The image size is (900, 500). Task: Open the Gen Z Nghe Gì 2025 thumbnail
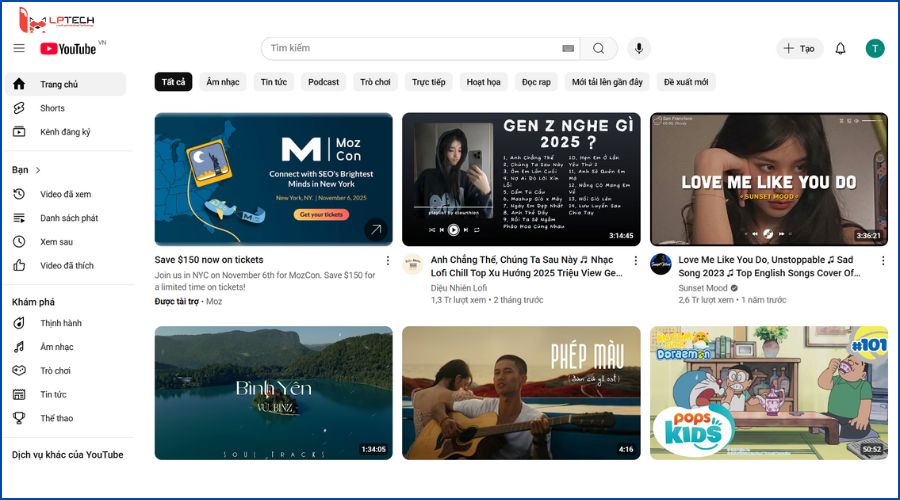(521, 179)
